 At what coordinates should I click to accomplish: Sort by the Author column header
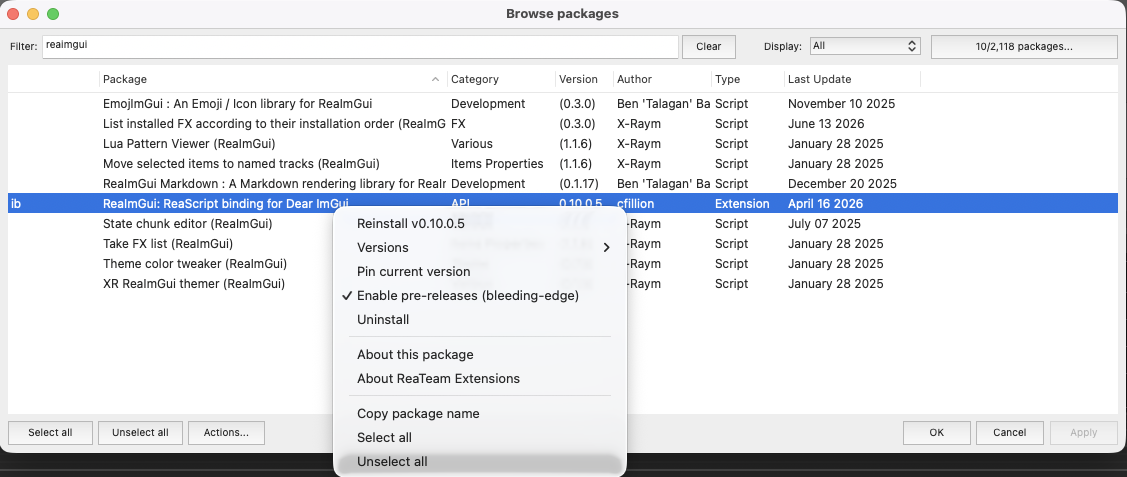(x=662, y=79)
